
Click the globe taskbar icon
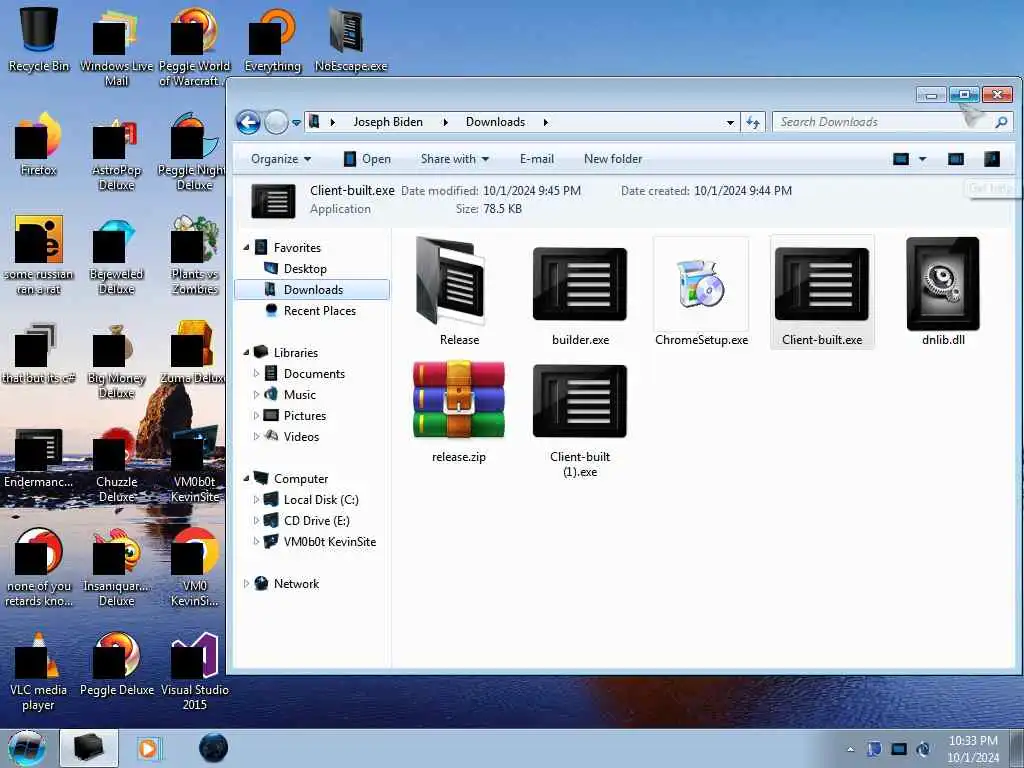click(214, 748)
